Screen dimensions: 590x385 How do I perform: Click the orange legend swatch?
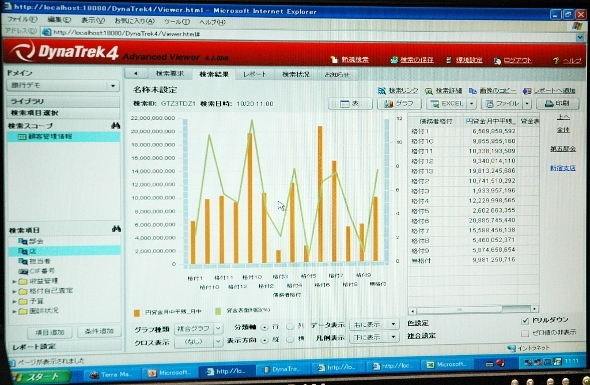point(137,313)
